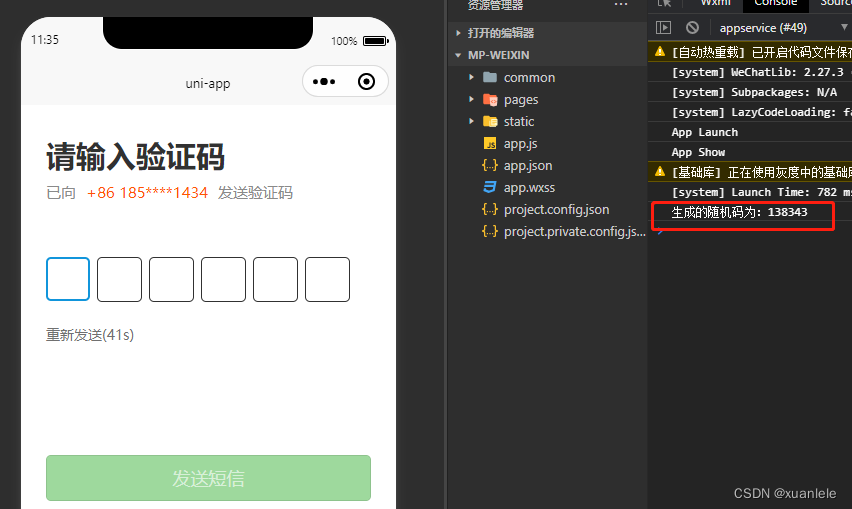Switch to the Console tab
Screen dimensions: 852x509
pyautogui.click(x=775, y=3)
